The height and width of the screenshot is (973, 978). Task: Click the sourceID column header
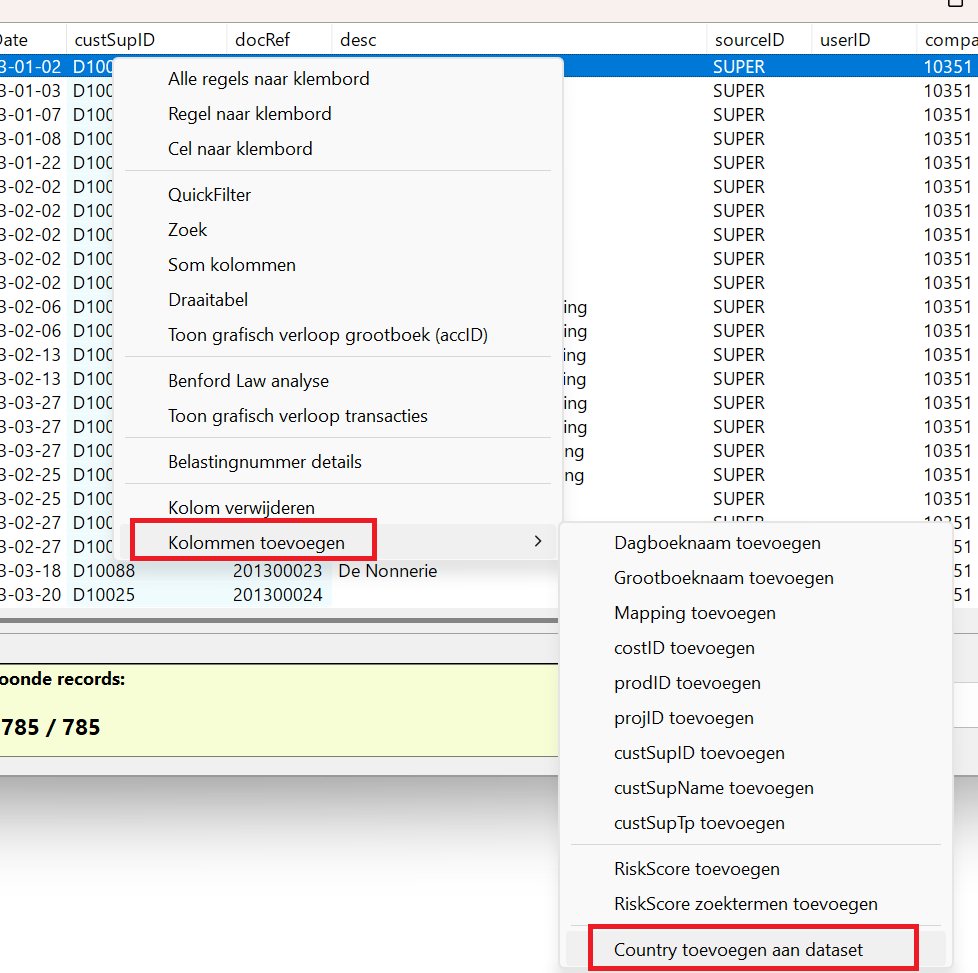749,40
